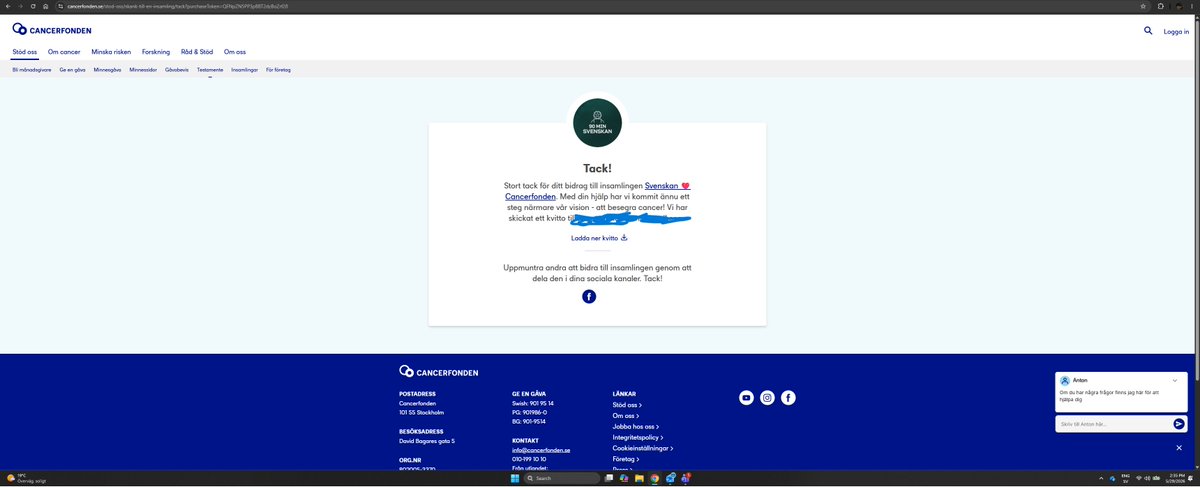This screenshot has height=487, width=1200.
Task: Open Cancerfonden's Facebook page from the footer
Action: point(788,398)
